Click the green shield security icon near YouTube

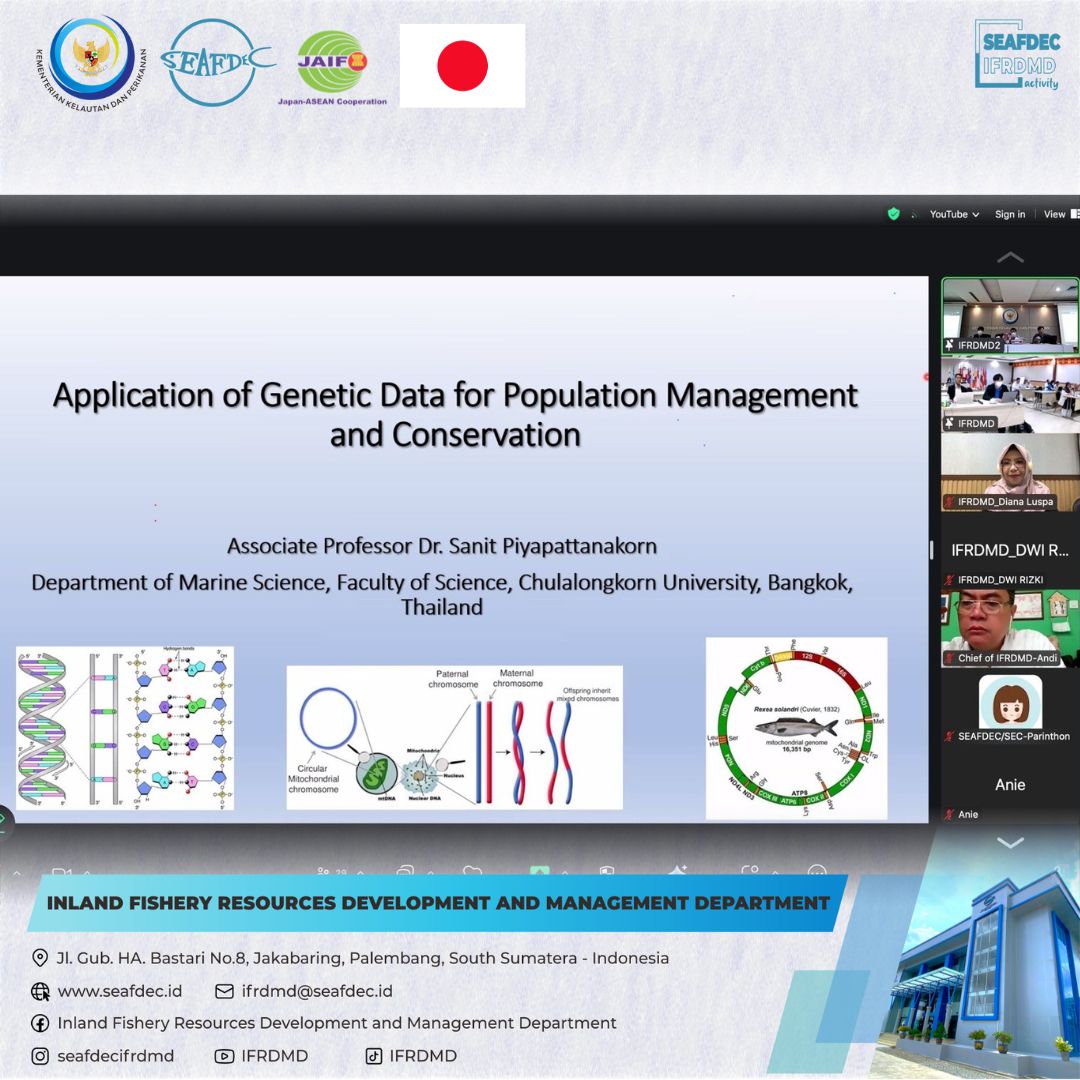[895, 214]
